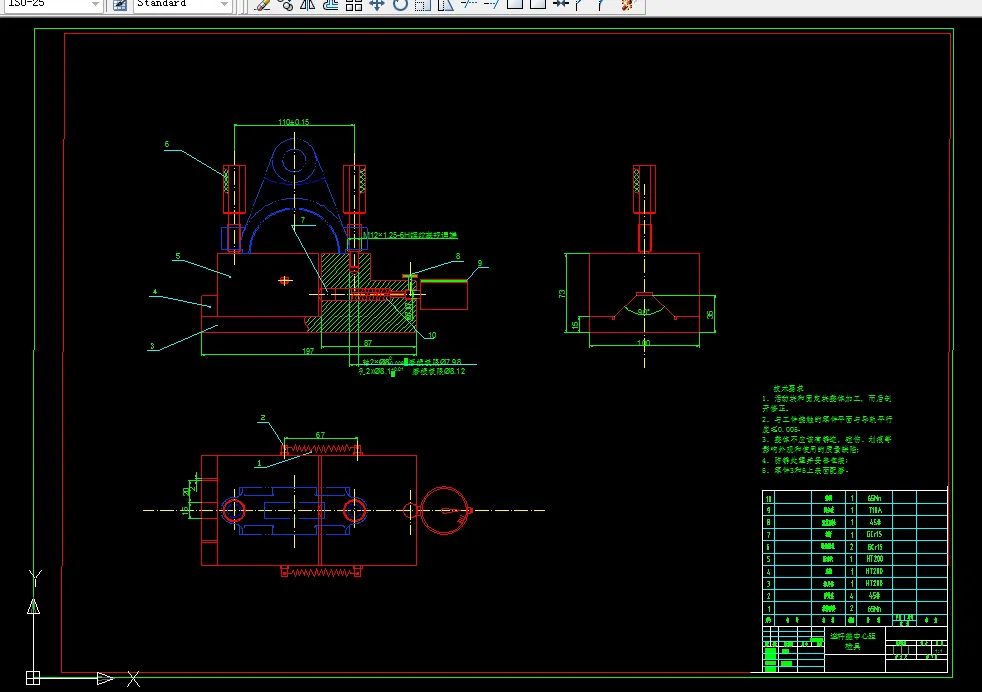
Task: Select the Explode tool
Action: [x=627, y=5]
